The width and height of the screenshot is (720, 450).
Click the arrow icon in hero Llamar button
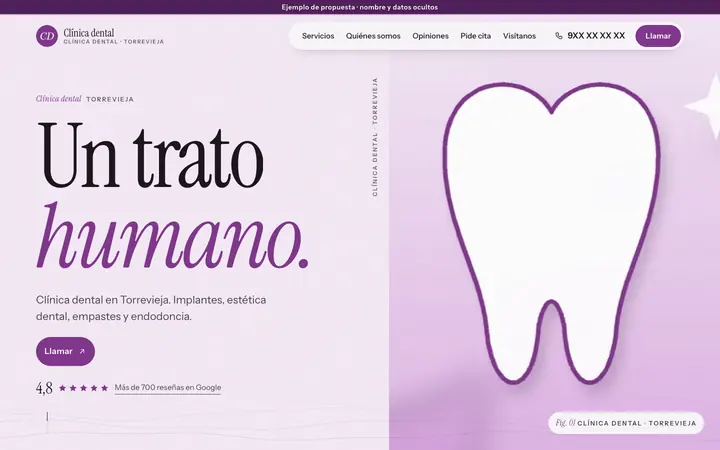coord(82,352)
